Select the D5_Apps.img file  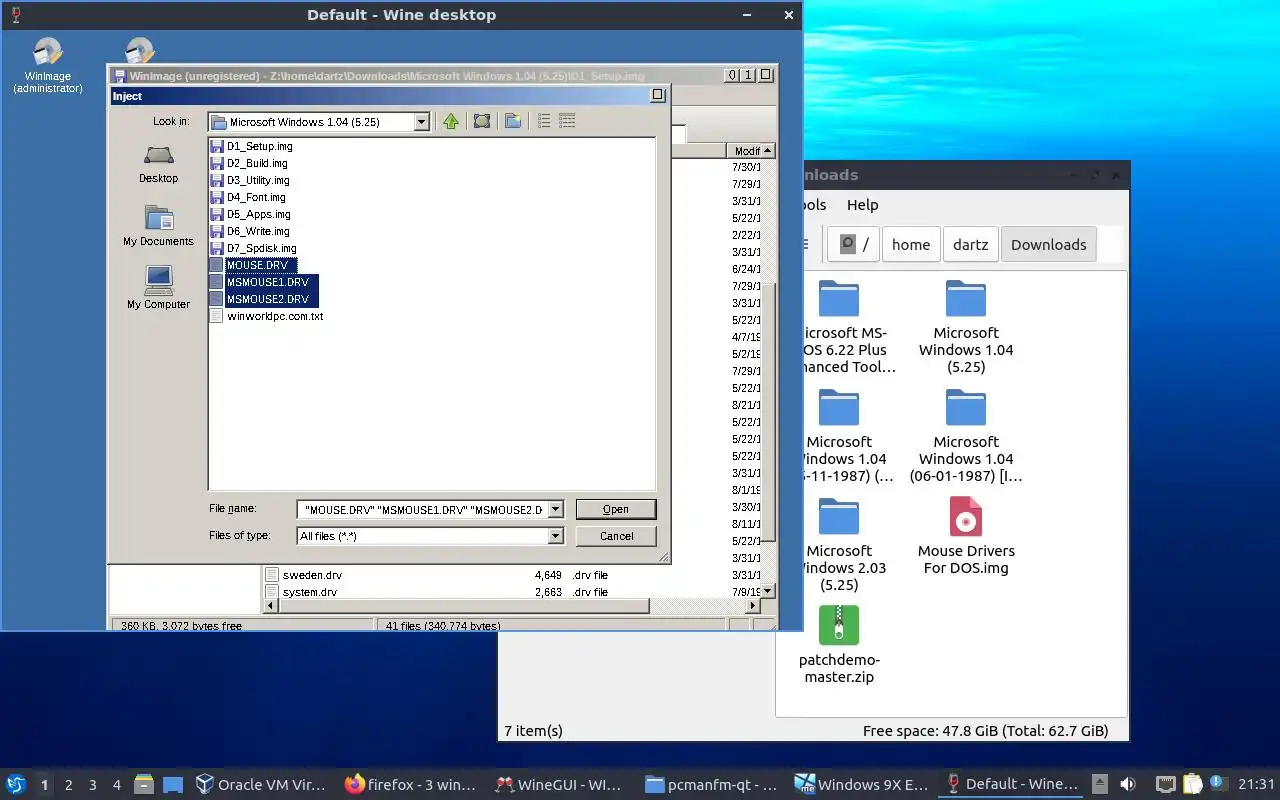251,214
